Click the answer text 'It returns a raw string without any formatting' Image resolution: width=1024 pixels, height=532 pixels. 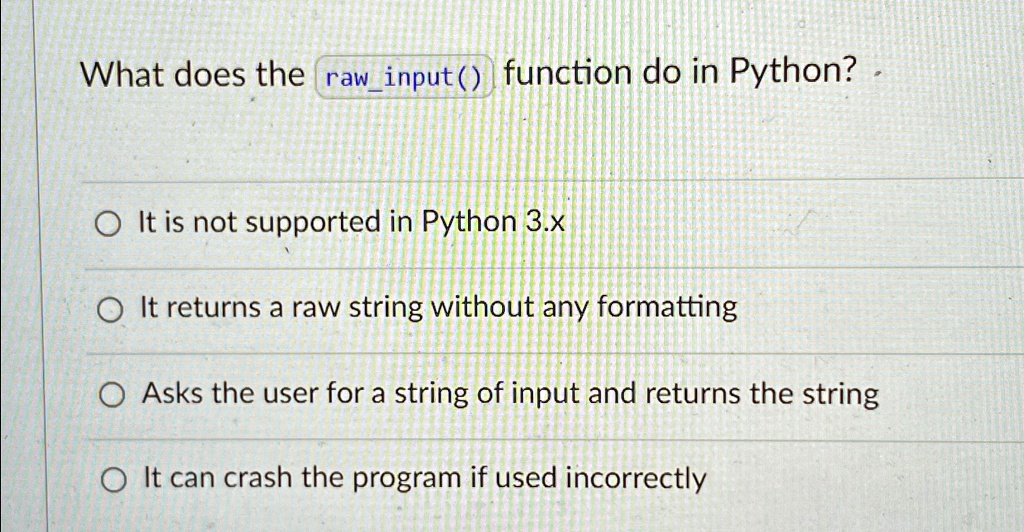click(x=438, y=307)
